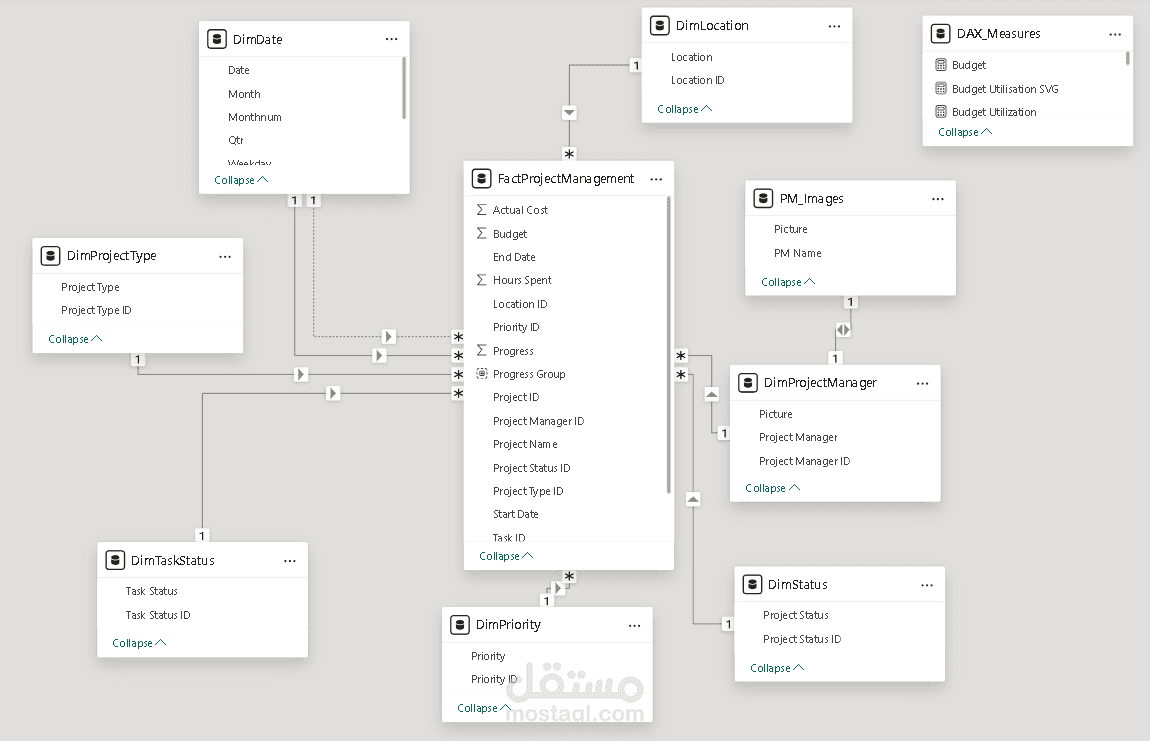Select Task Status ID field

pos(158,615)
